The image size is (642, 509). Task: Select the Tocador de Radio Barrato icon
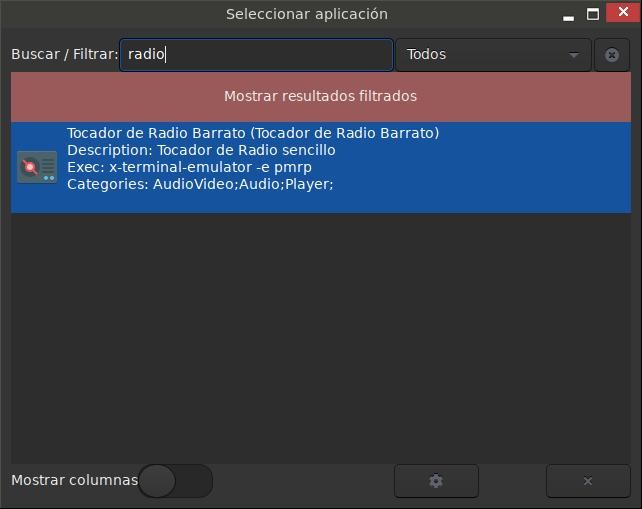coord(37,167)
